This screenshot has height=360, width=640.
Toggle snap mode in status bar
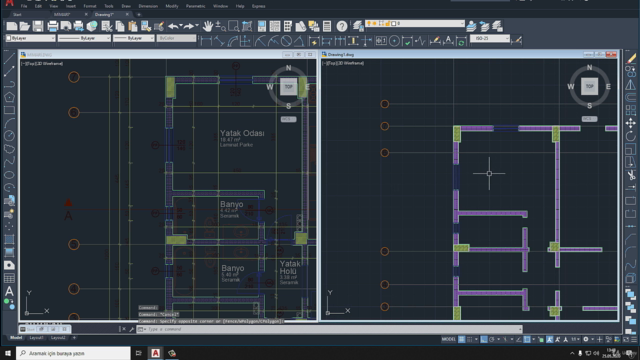coord(469,340)
